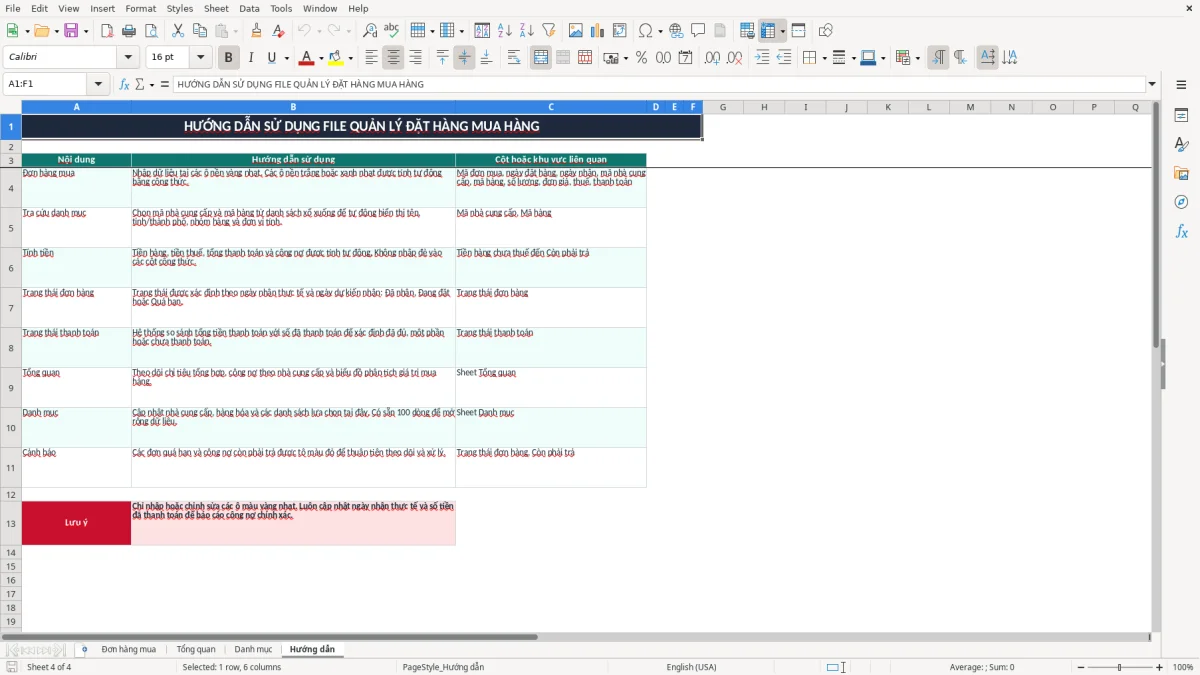Image resolution: width=1200 pixels, height=675 pixels.
Task: Click the Sort Ascending icon
Action: click(505, 31)
